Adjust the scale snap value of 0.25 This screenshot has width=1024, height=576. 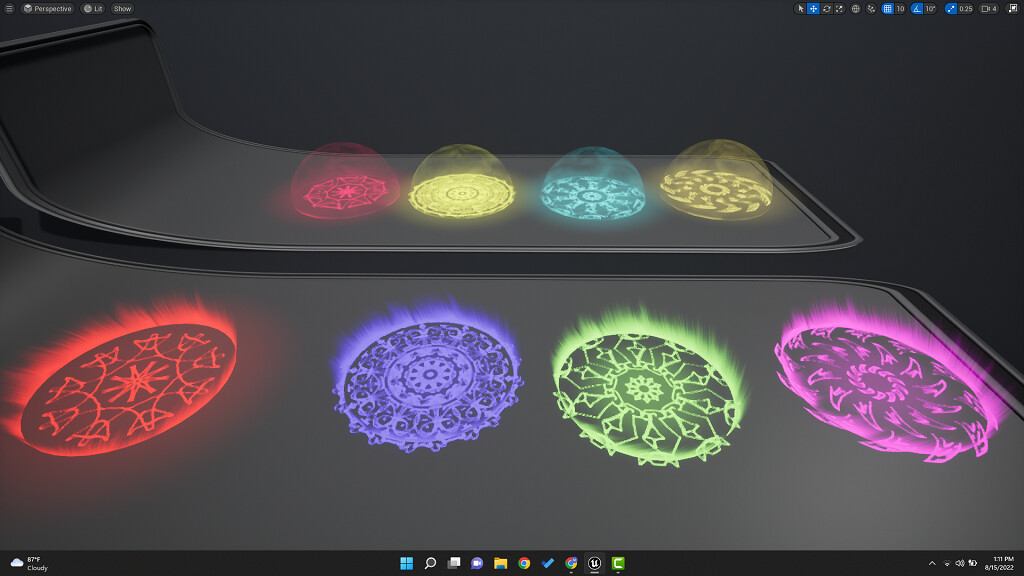pyautogui.click(x=966, y=9)
